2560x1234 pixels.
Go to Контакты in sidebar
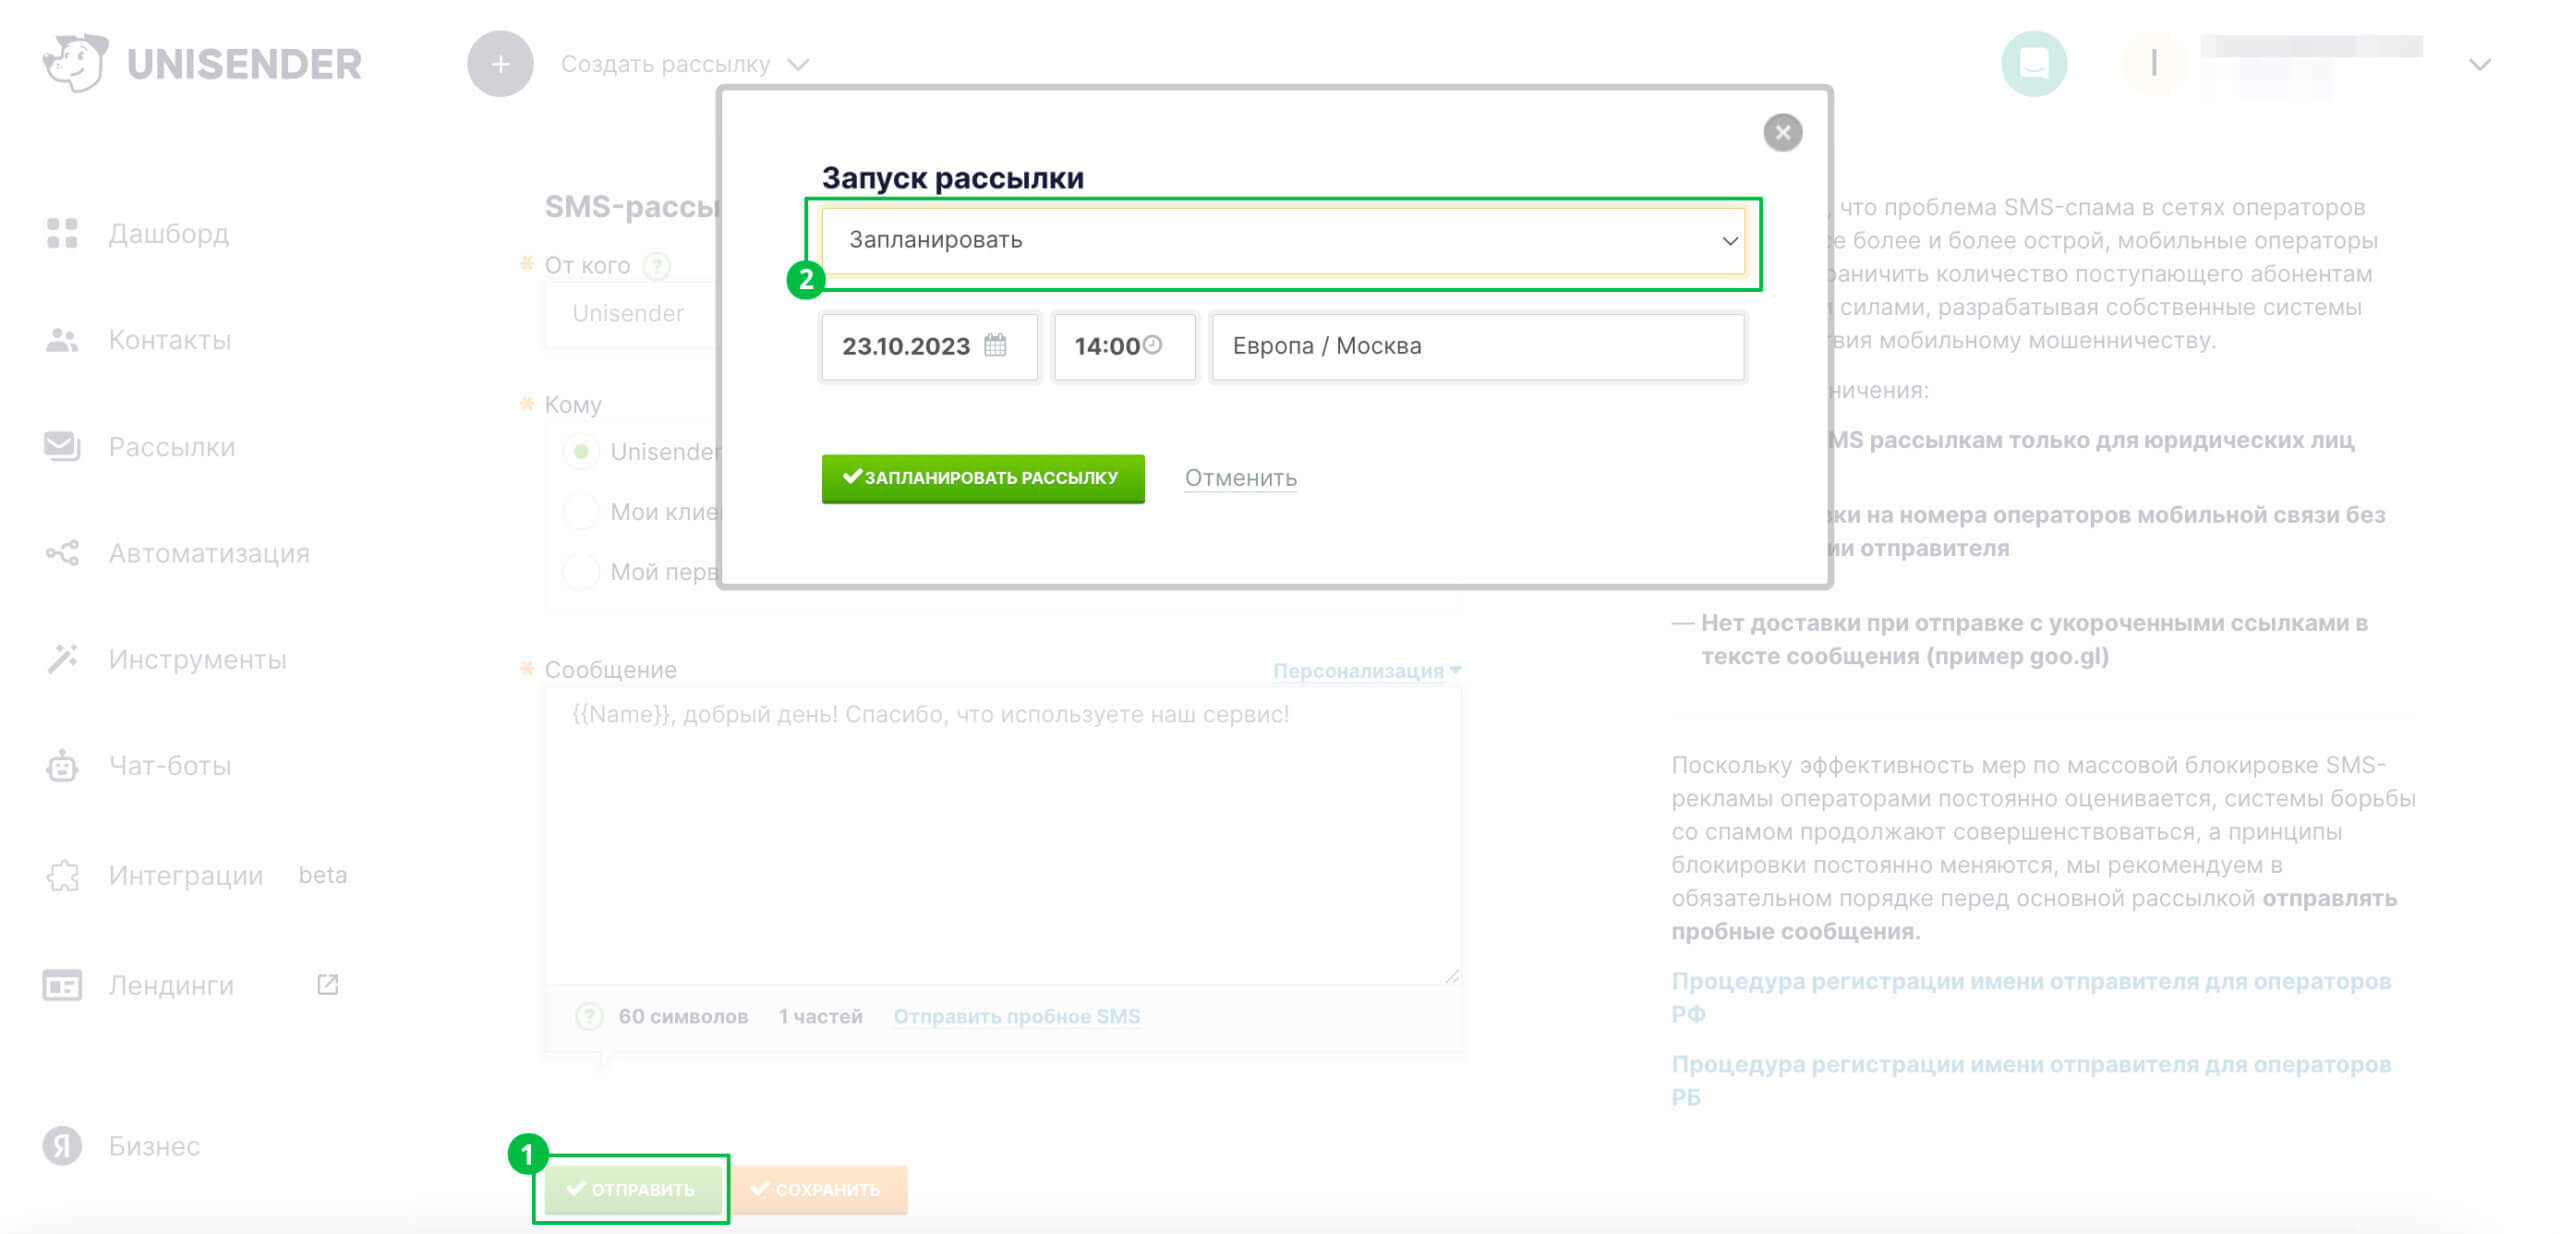click(169, 340)
